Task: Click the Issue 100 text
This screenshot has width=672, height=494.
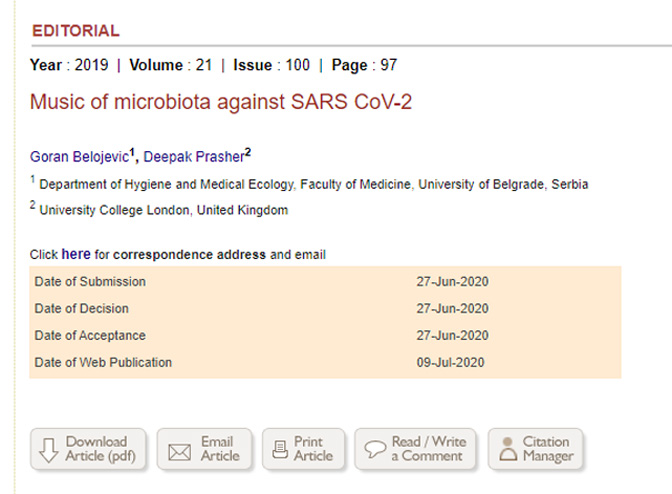Action: click(271, 66)
